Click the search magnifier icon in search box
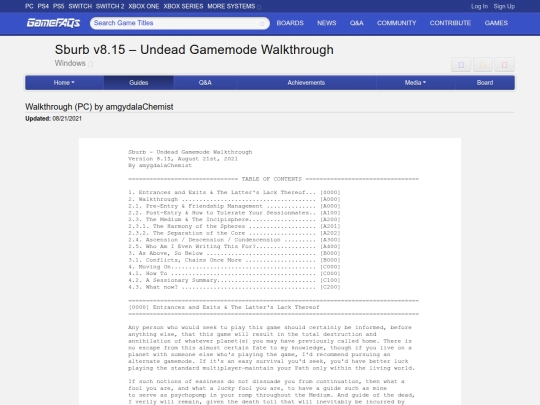 (262, 23)
